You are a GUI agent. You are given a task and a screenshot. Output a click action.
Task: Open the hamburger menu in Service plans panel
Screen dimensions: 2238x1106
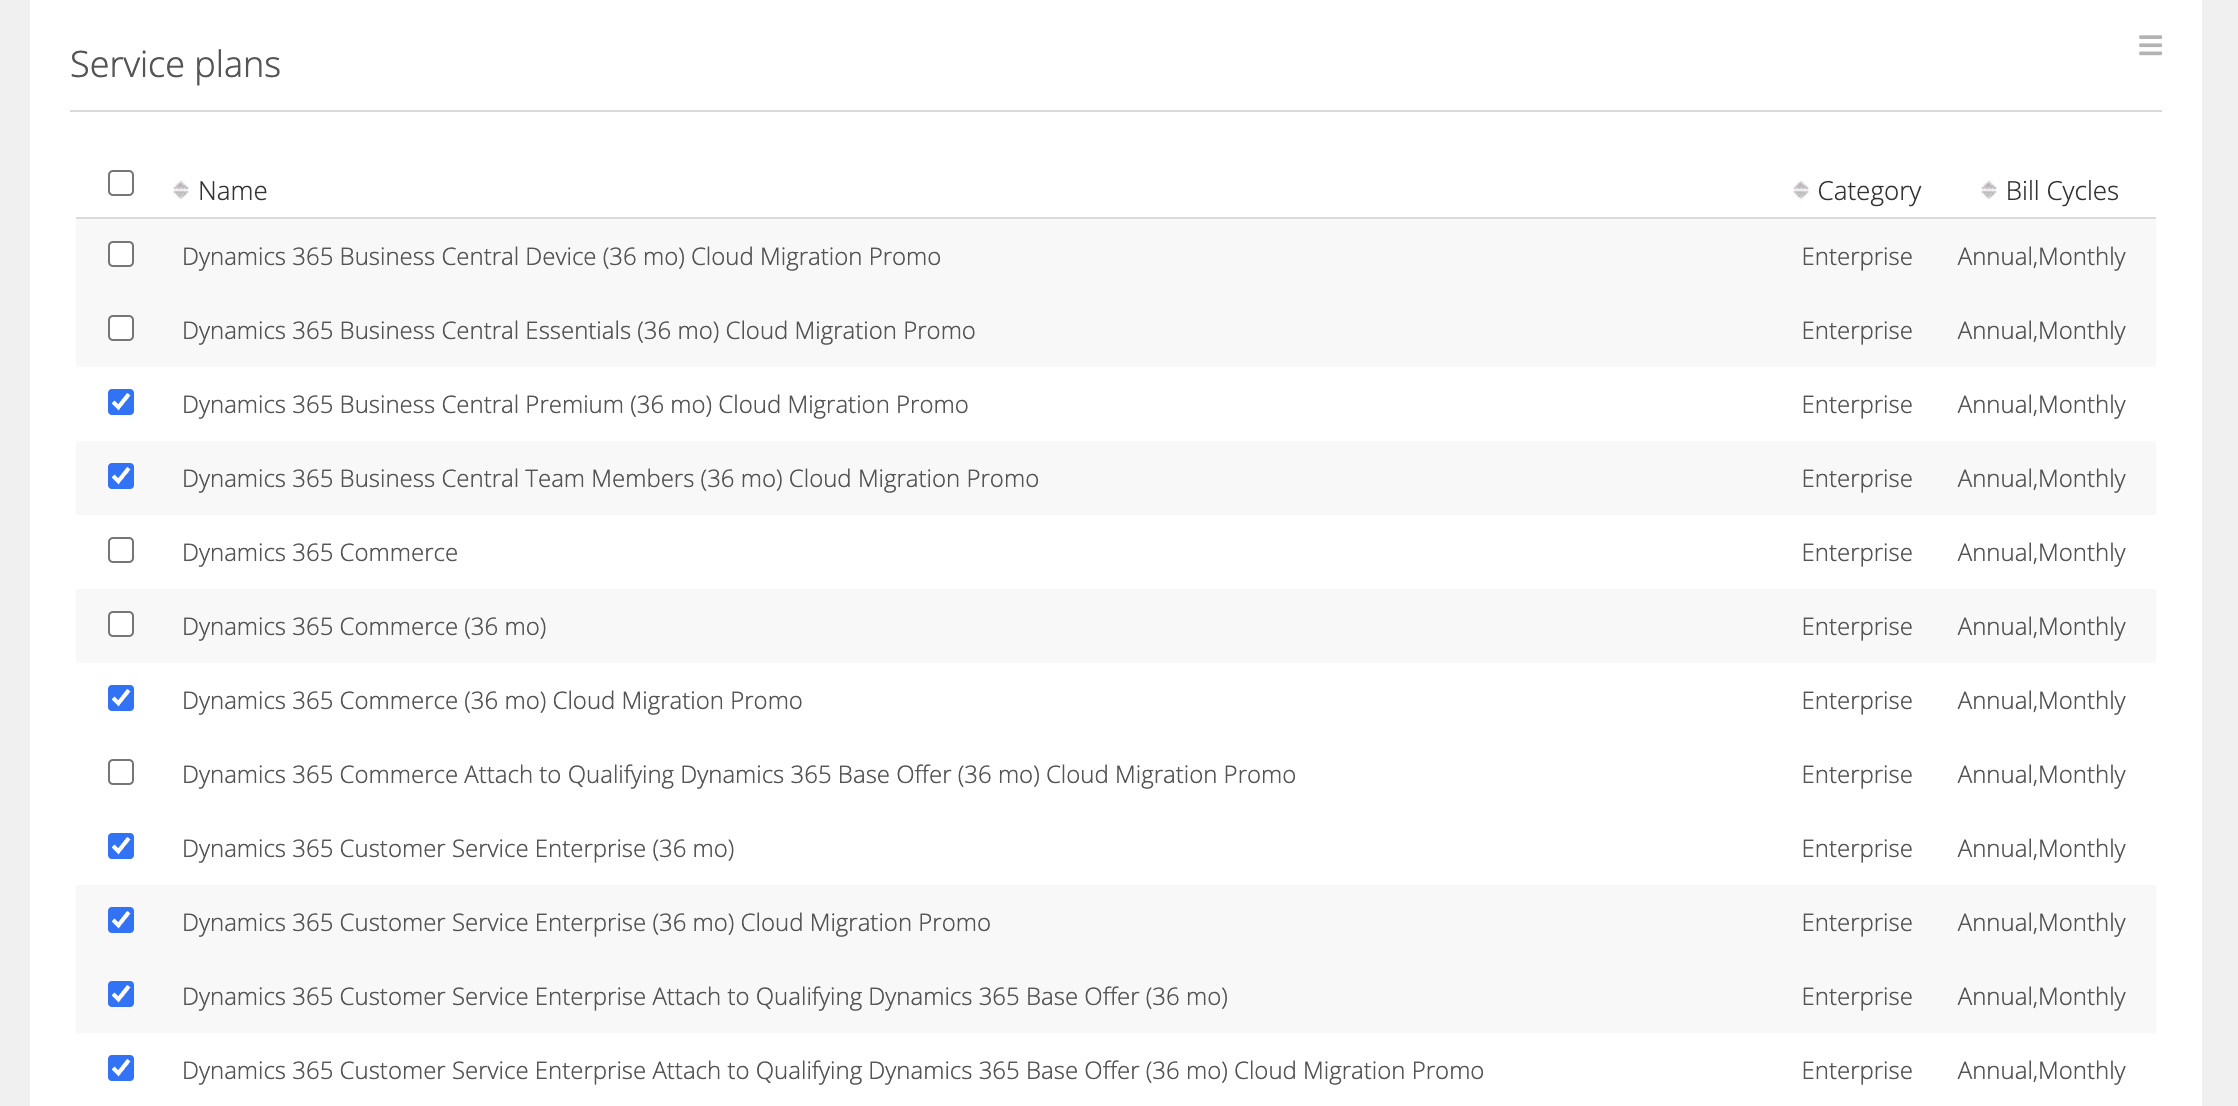(x=2150, y=45)
